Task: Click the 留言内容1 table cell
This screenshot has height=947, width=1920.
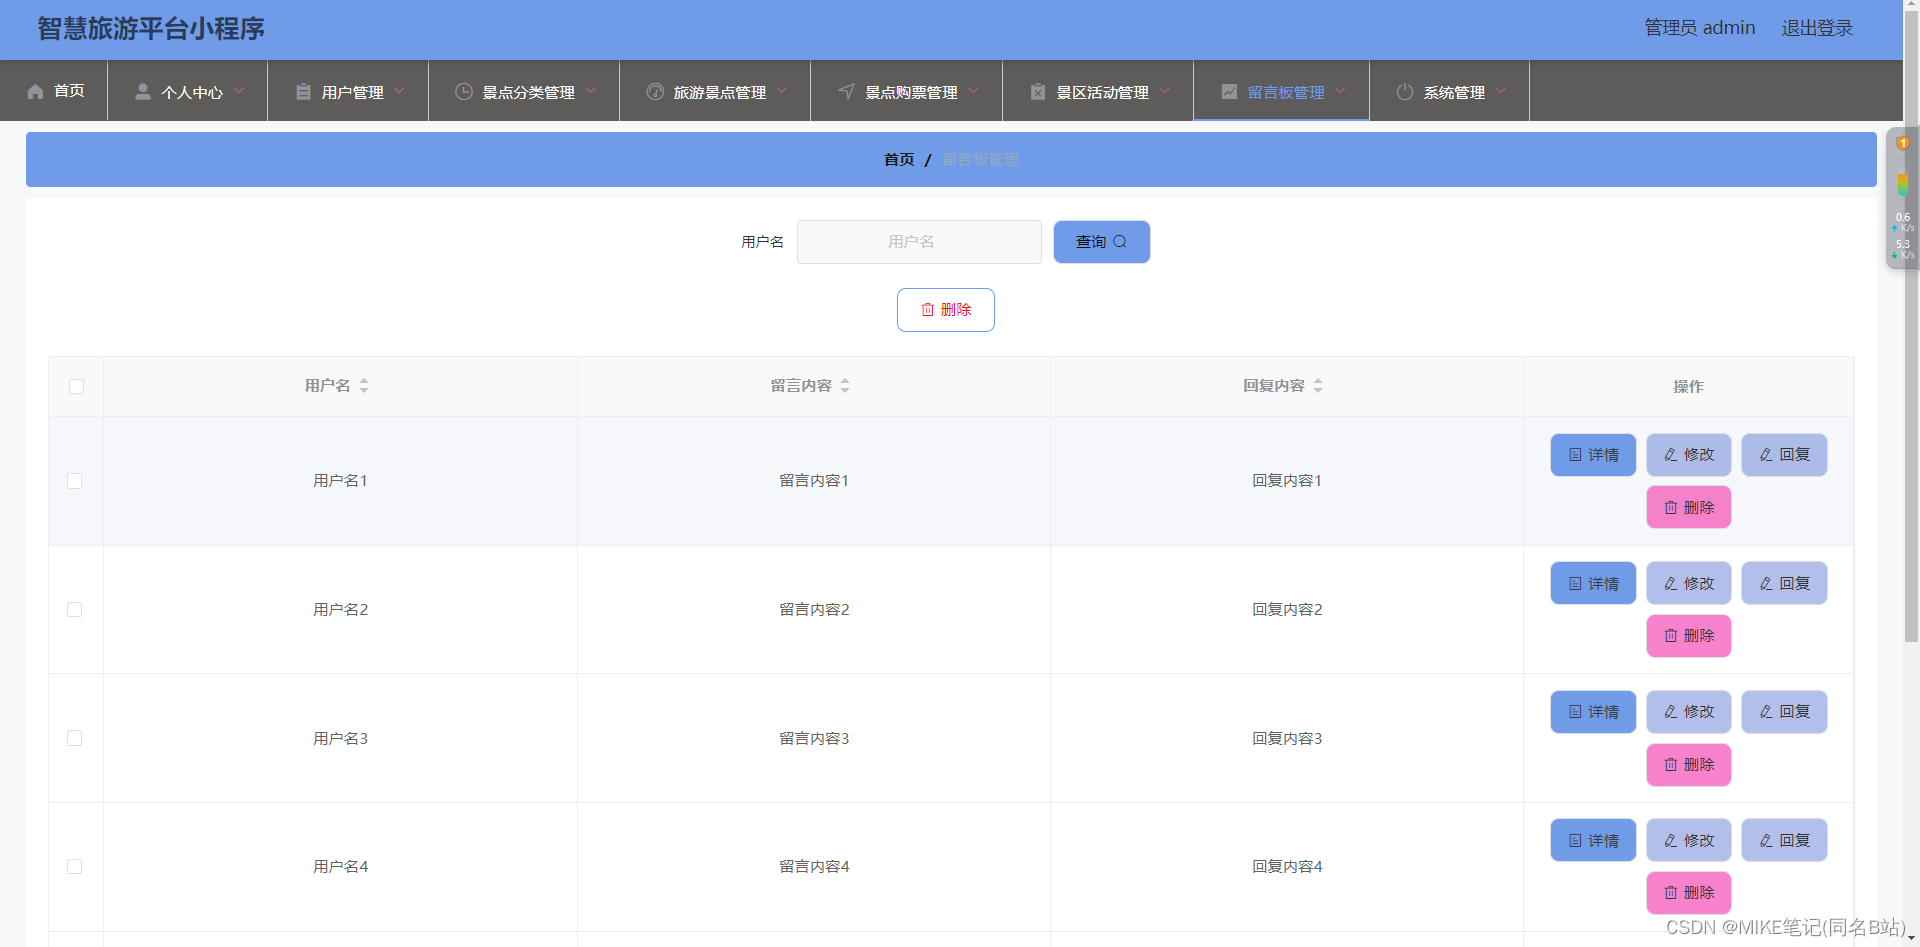Action: [x=814, y=481]
